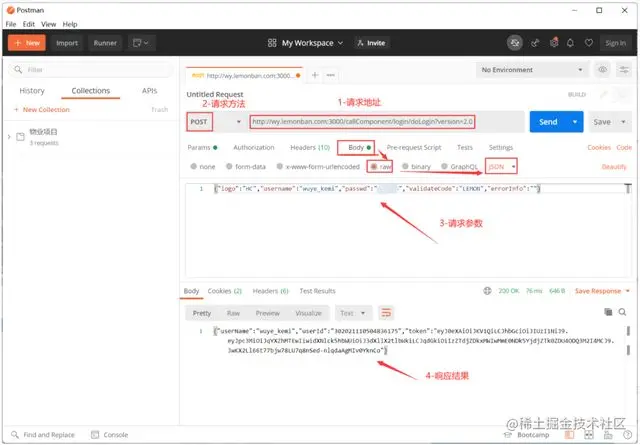Switch to the APIs sidebar tab
Image resolution: width=640 pixels, height=445 pixels.
[149, 91]
